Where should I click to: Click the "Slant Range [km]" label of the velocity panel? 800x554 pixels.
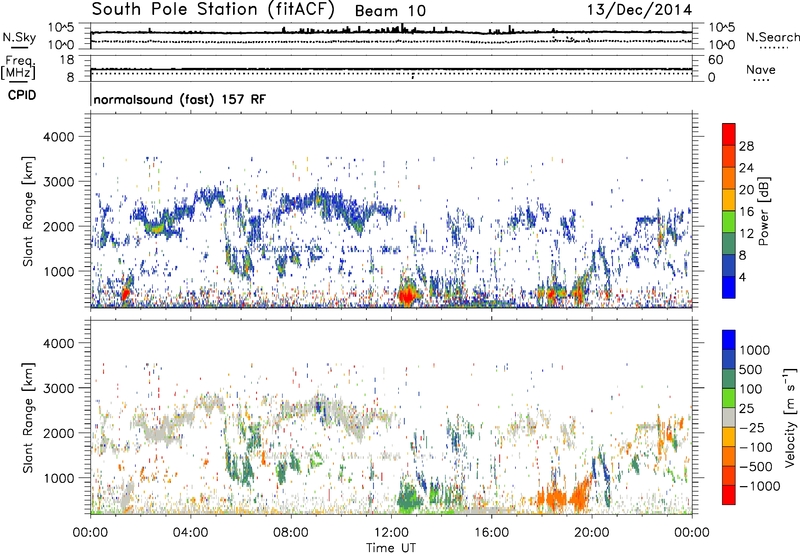pos(28,417)
